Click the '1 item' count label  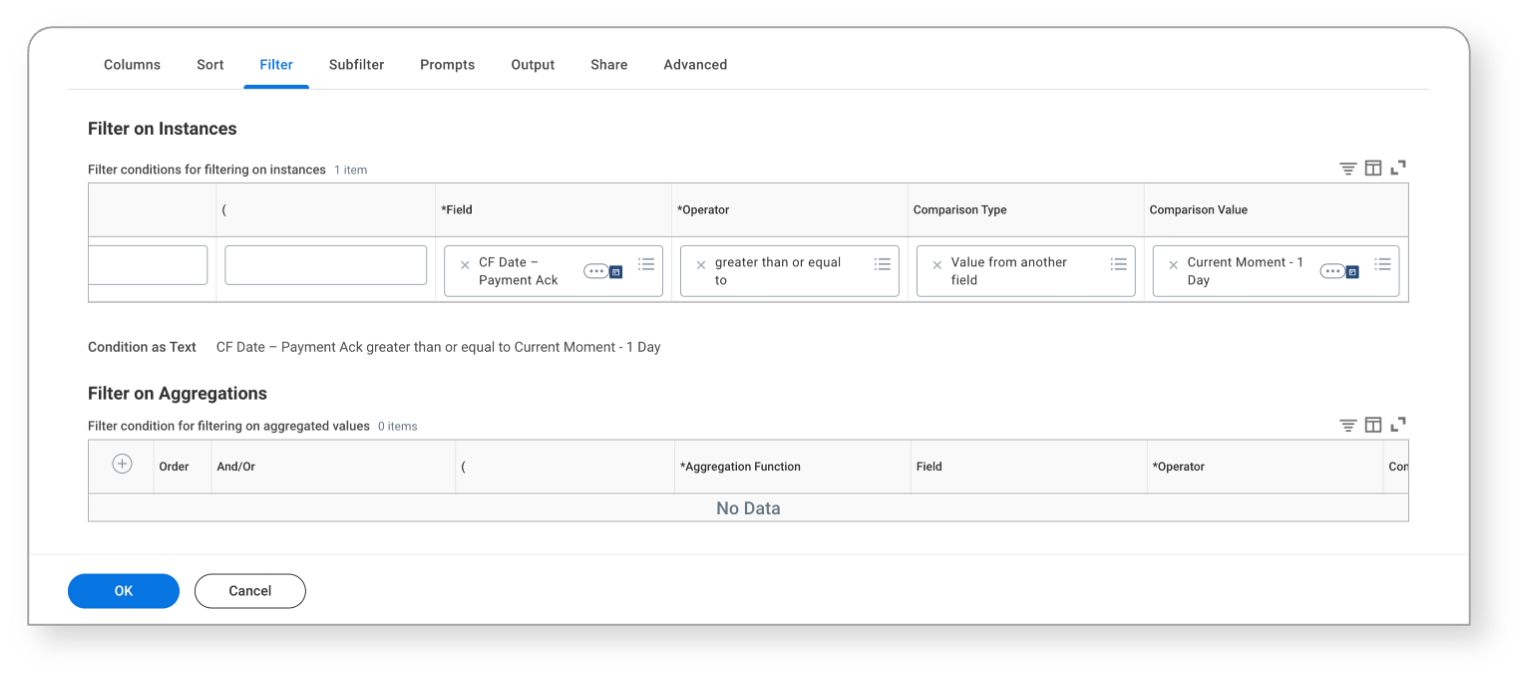tap(351, 170)
